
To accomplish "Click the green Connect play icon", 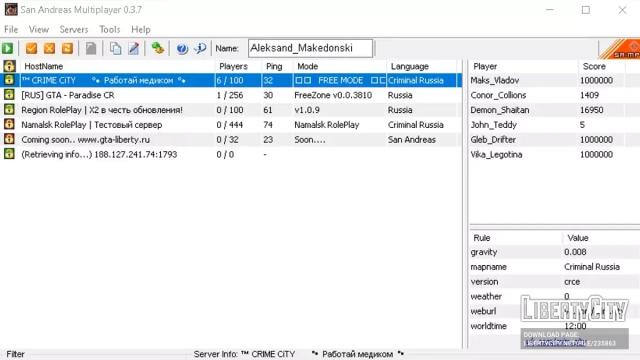I will coord(7,48).
